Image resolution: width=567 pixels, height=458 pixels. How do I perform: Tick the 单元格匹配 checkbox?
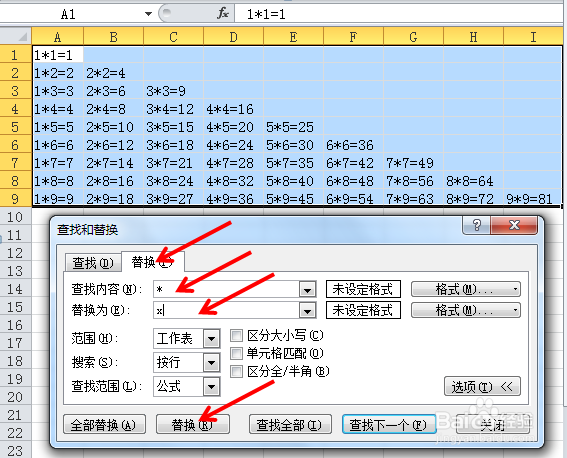click(236, 353)
